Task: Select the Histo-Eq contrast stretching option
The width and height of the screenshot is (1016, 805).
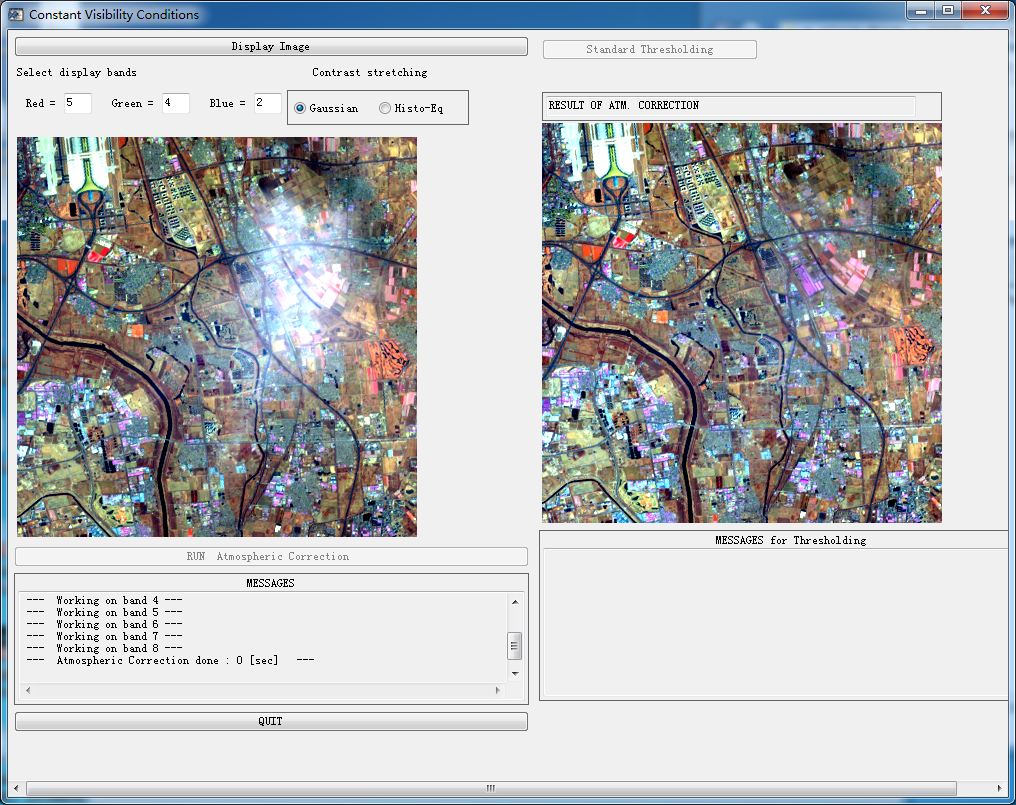Action: point(385,108)
